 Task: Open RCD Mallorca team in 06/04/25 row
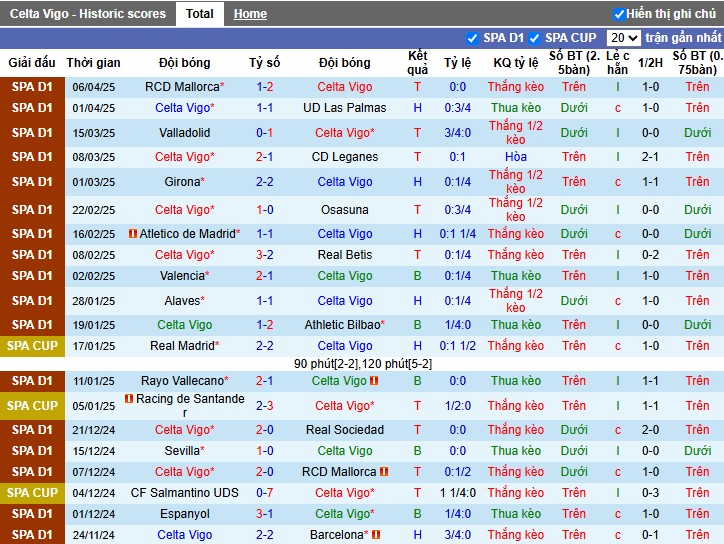coord(184,87)
